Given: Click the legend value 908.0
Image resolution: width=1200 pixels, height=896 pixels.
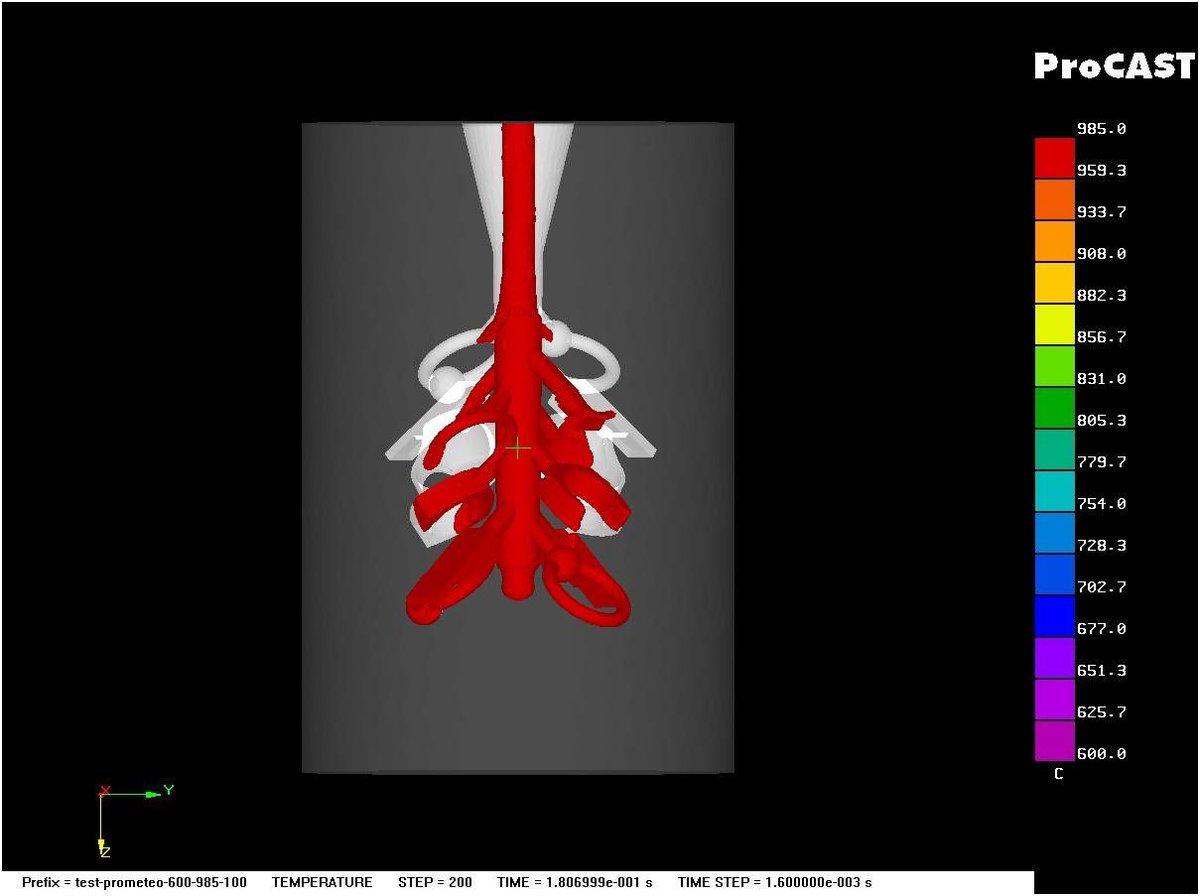Looking at the screenshot, I should coord(1101,254).
